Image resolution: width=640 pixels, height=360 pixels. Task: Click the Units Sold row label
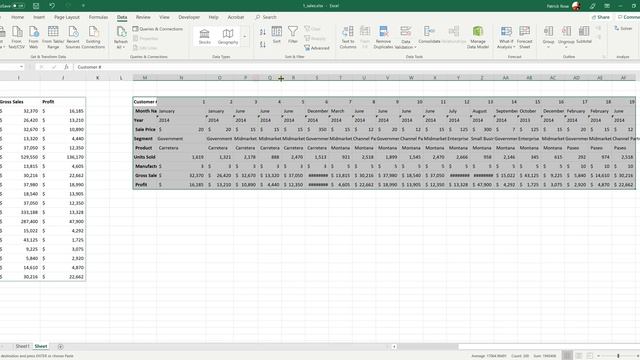tap(144, 157)
